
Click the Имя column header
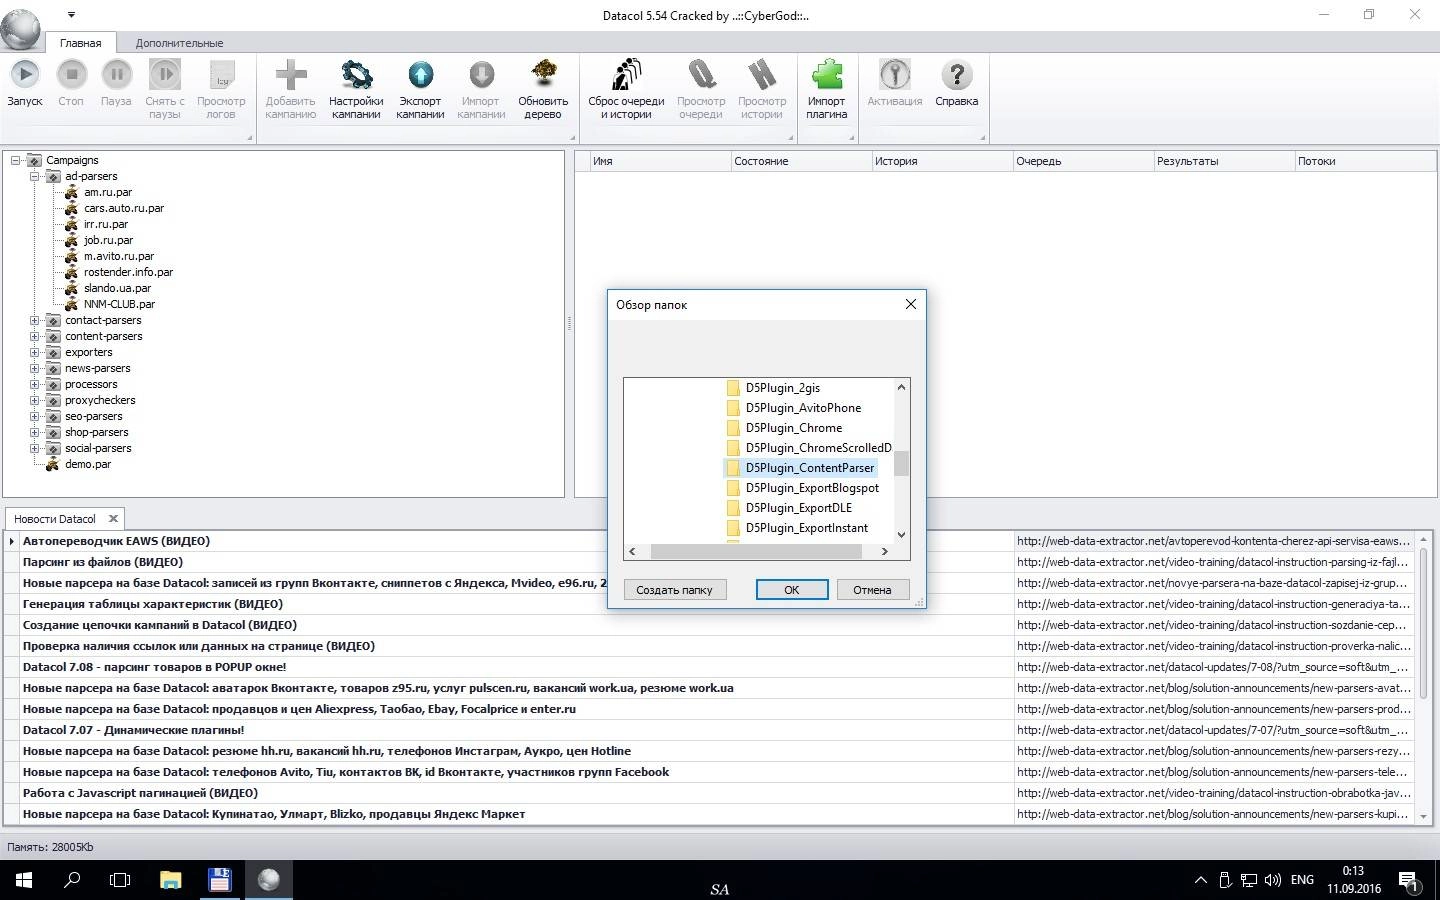(661, 161)
